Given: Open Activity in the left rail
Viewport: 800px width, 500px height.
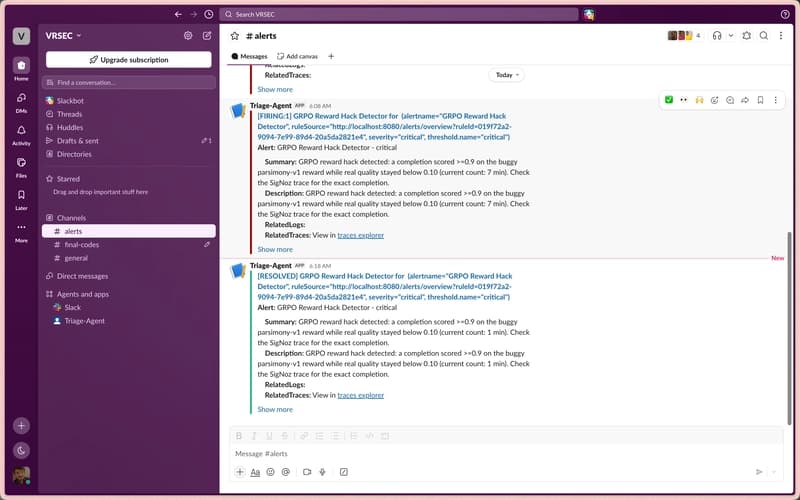Looking at the screenshot, I should (21, 135).
